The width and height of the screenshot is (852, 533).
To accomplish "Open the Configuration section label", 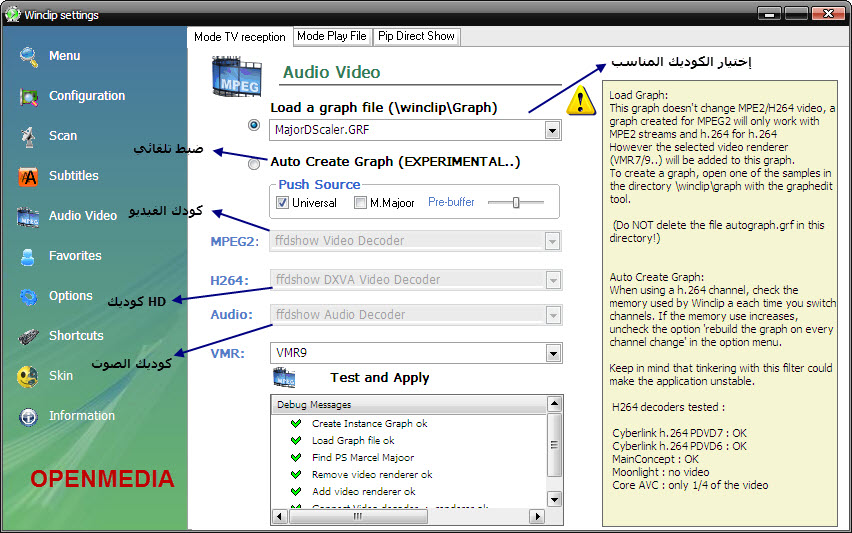I will point(87,96).
